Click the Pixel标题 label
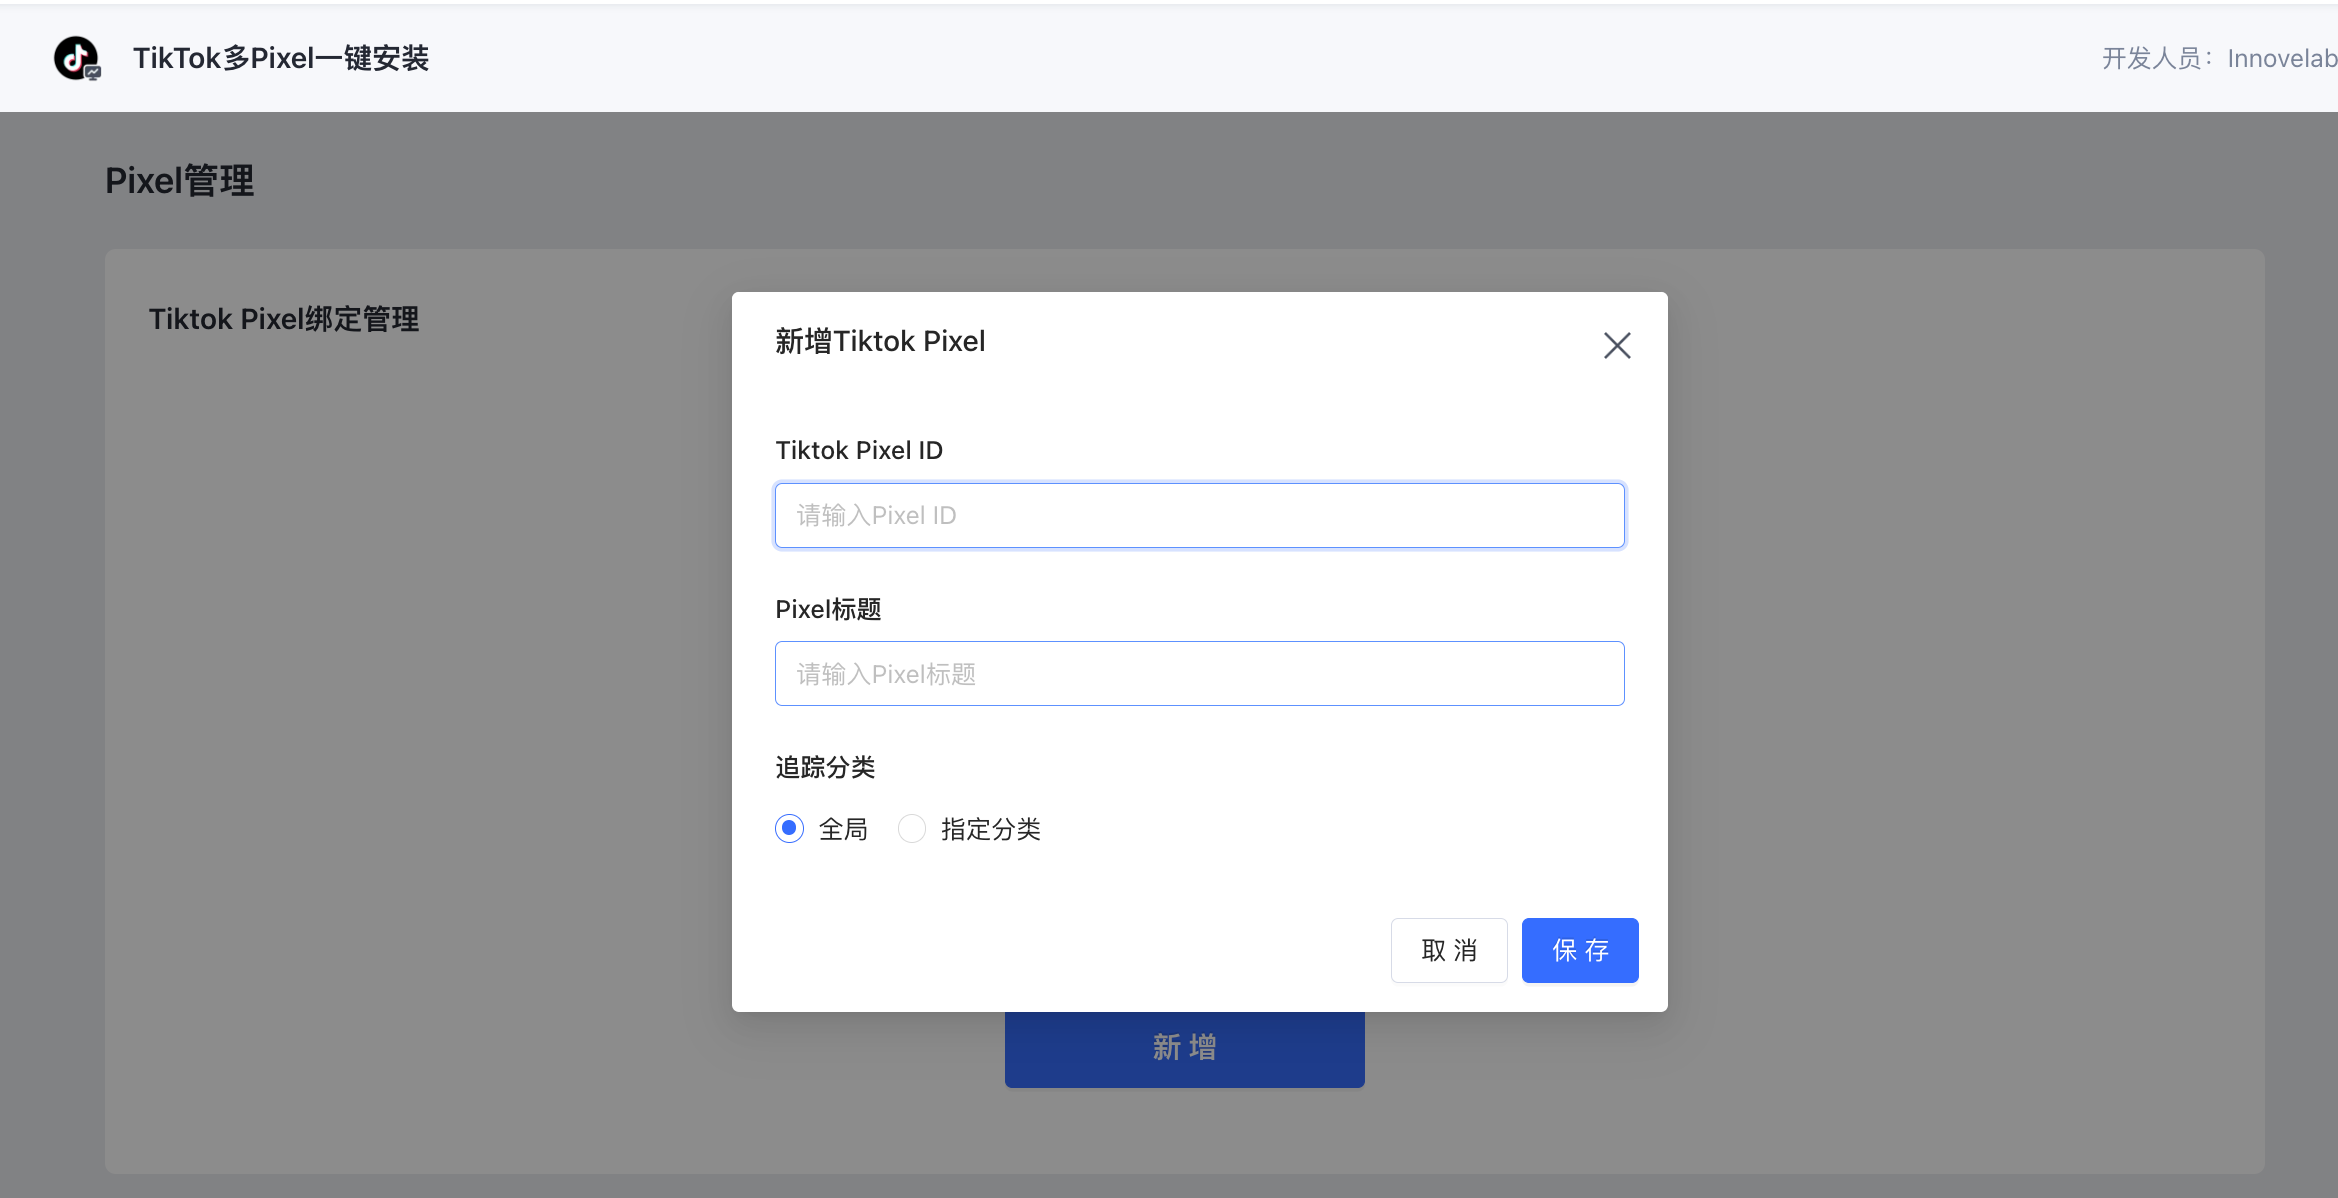 click(828, 609)
